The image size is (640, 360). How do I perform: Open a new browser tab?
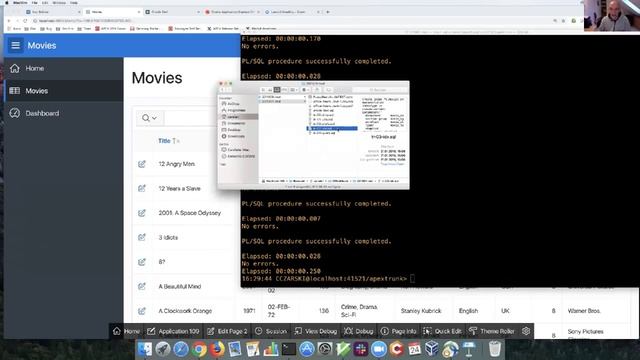click(328, 12)
